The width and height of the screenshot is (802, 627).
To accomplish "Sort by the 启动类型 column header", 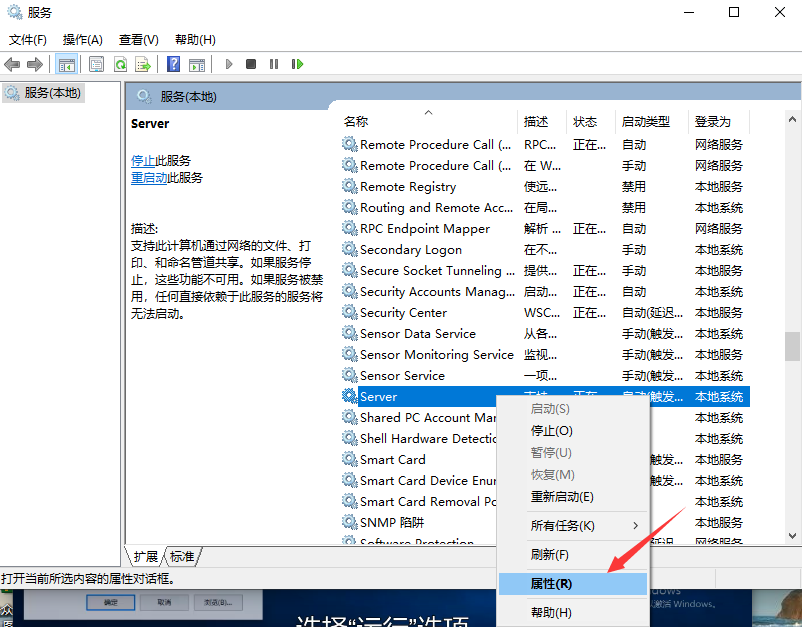I will pyautogui.click(x=645, y=121).
